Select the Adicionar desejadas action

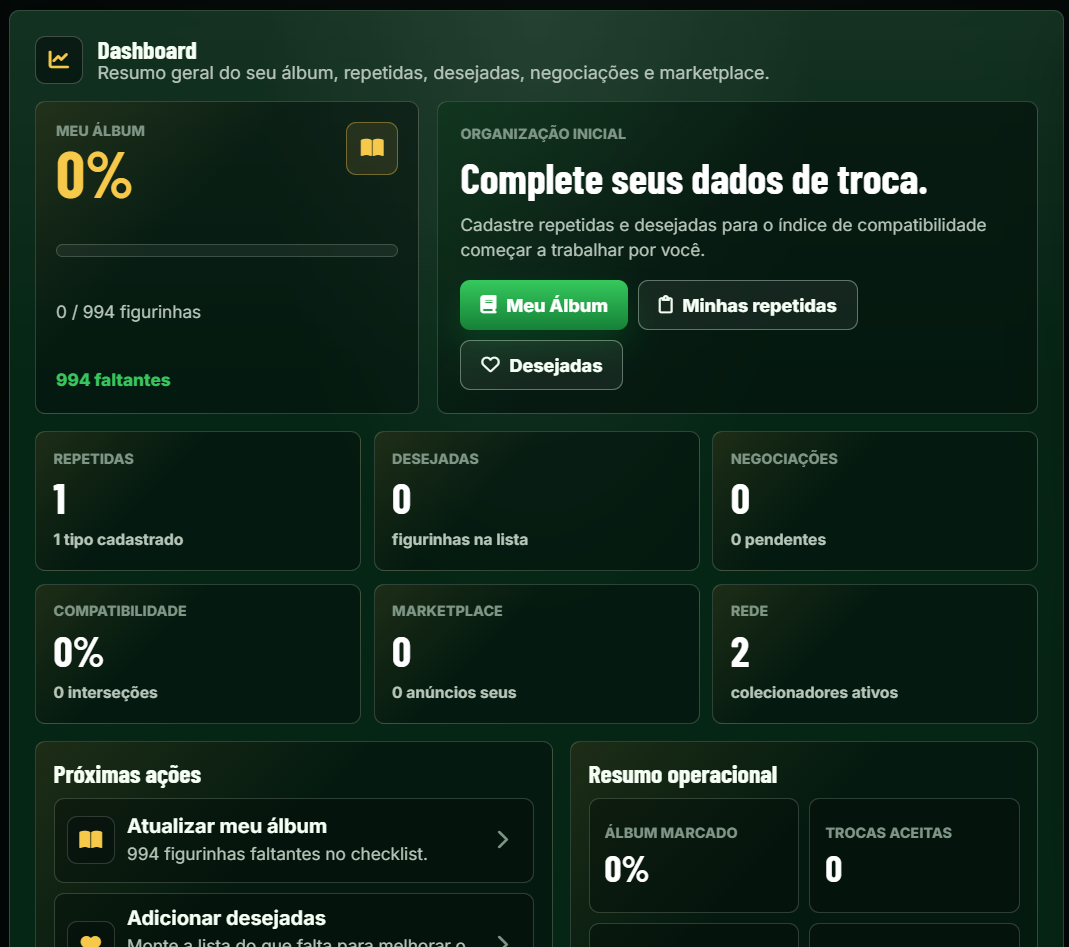coord(293,920)
